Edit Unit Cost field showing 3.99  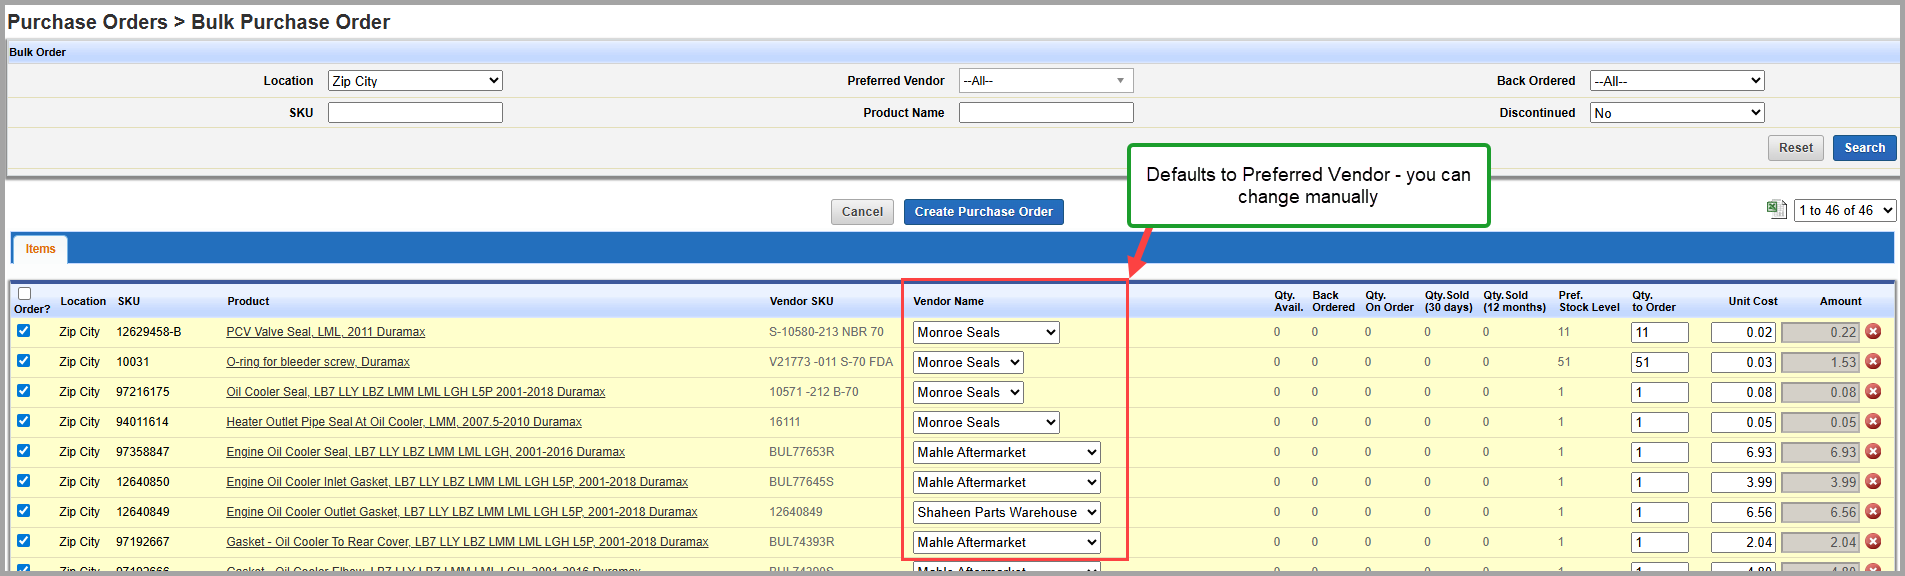click(1743, 482)
